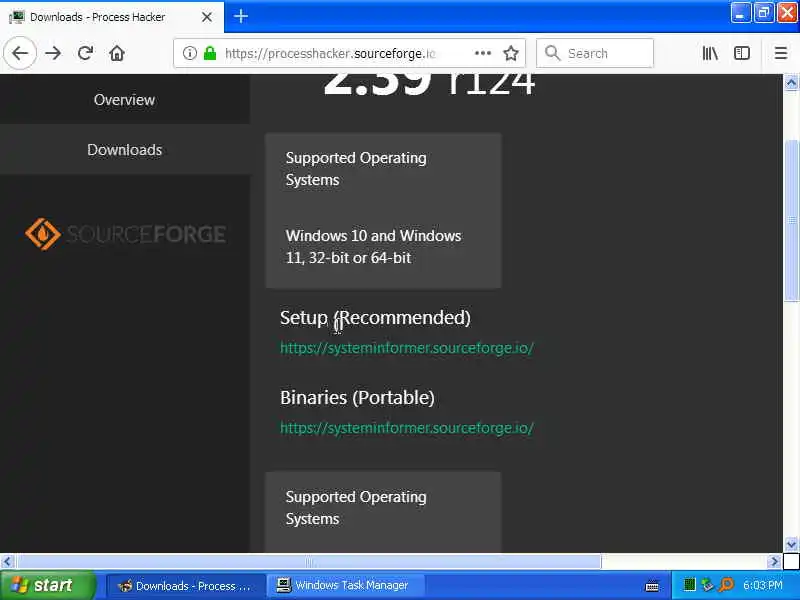Minimize the browser window

coord(740,13)
